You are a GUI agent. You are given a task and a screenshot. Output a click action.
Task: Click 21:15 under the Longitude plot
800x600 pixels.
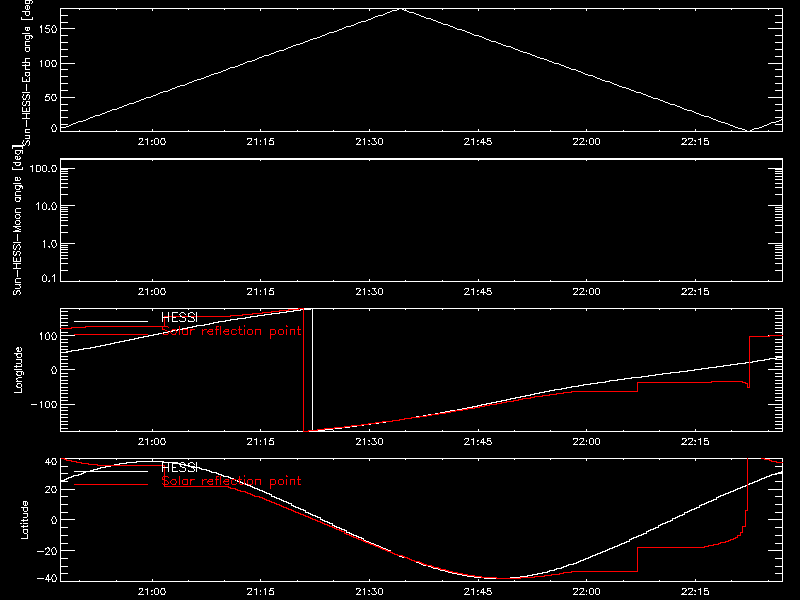click(261, 442)
